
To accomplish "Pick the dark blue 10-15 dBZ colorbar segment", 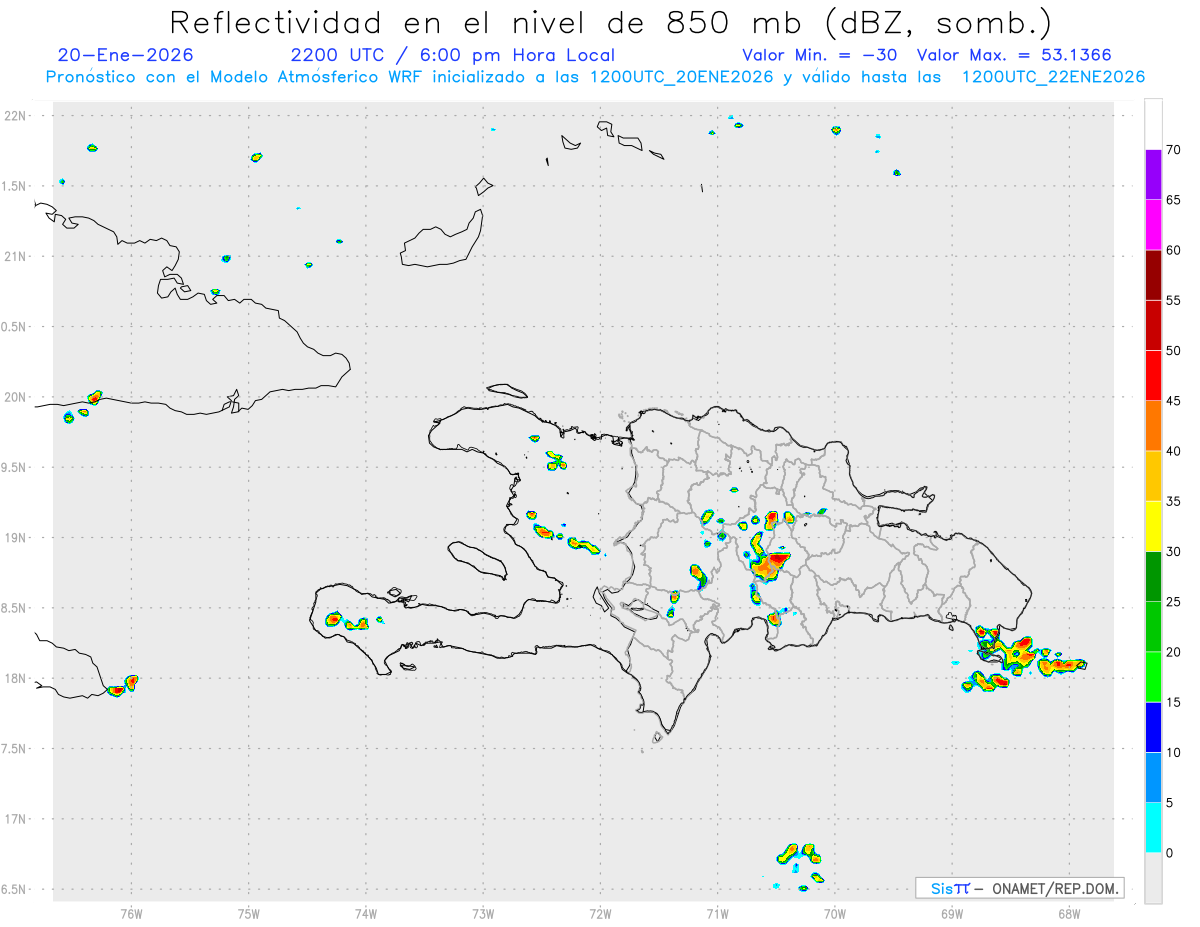I will [x=1153, y=727].
